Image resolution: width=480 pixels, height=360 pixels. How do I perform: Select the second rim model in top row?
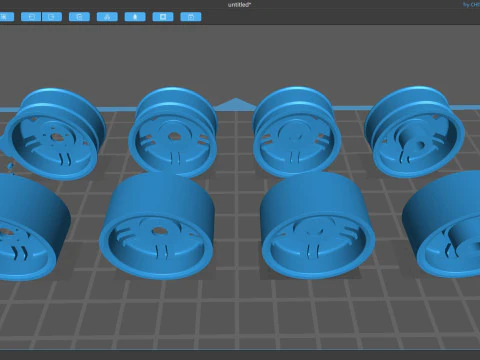point(173,132)
